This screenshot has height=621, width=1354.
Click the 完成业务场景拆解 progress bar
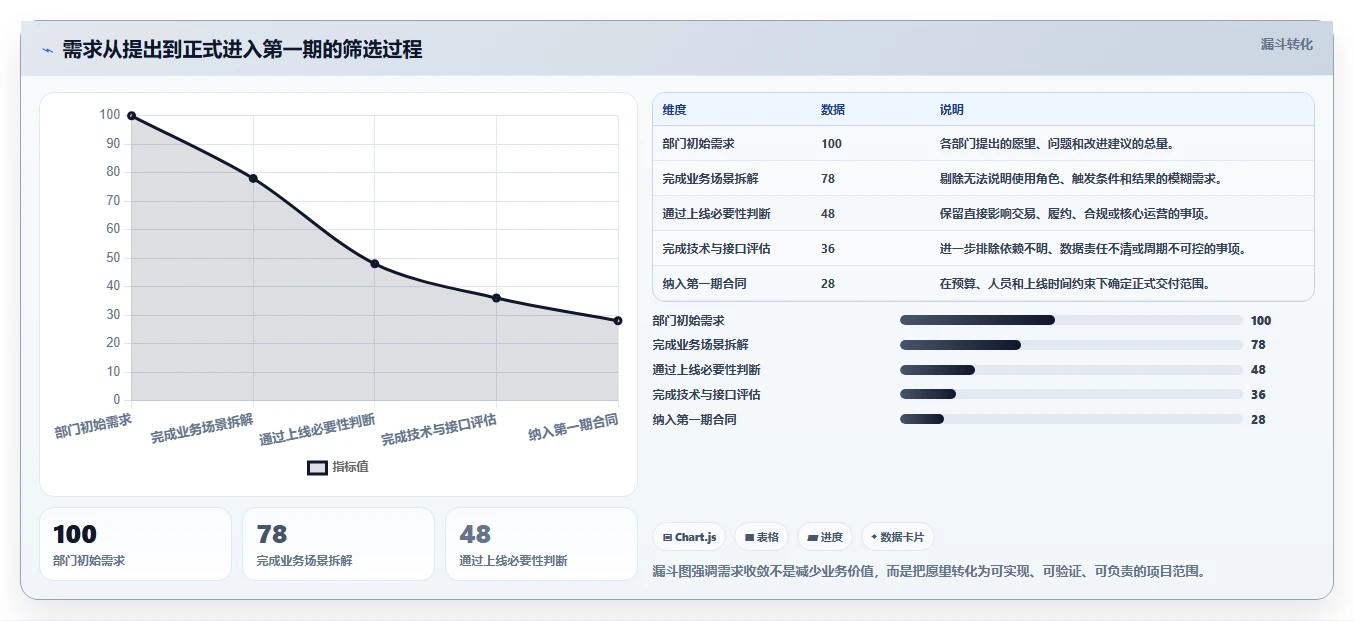click(1071, 345)
